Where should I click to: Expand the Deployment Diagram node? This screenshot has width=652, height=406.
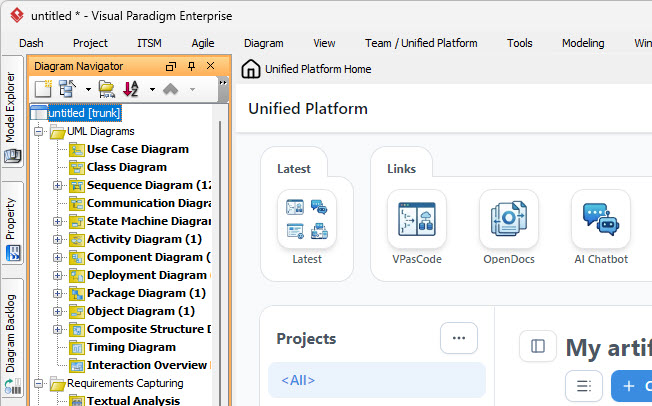pos(57,275)
